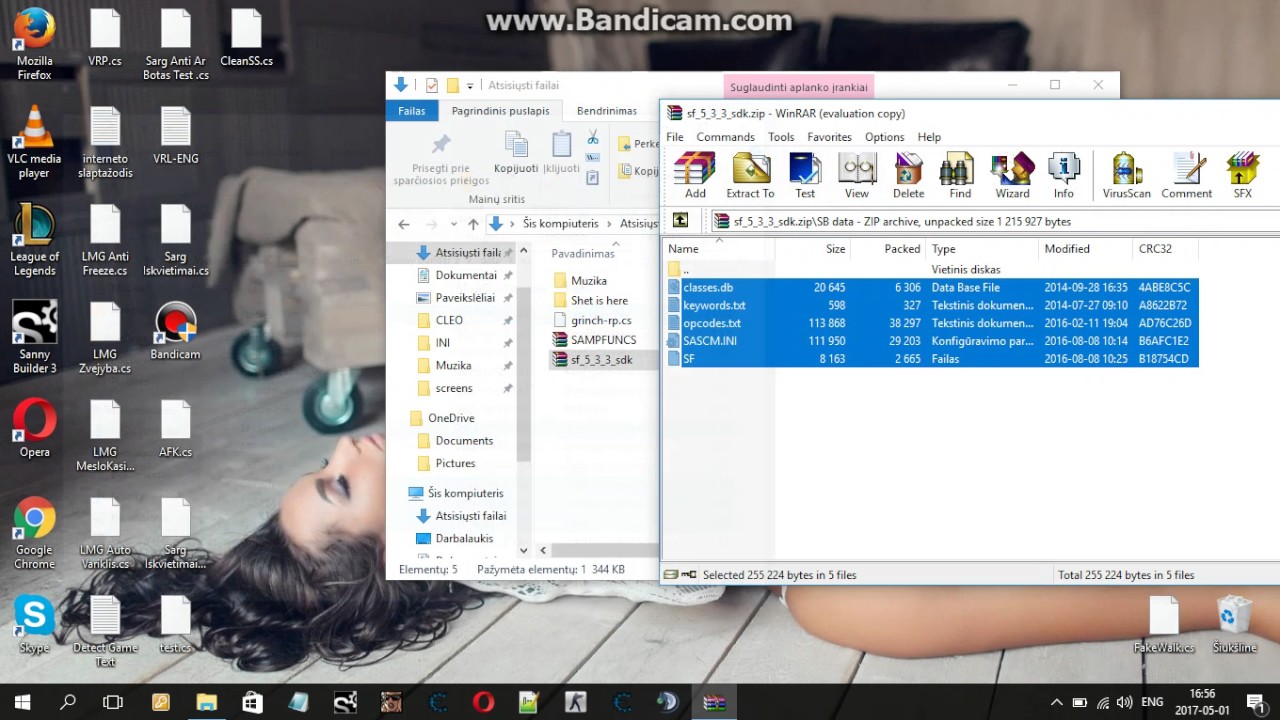Click Šis kompiuteris in Explorer breadcrumb
The image size is (1280, 720).
tap(560, 224)
